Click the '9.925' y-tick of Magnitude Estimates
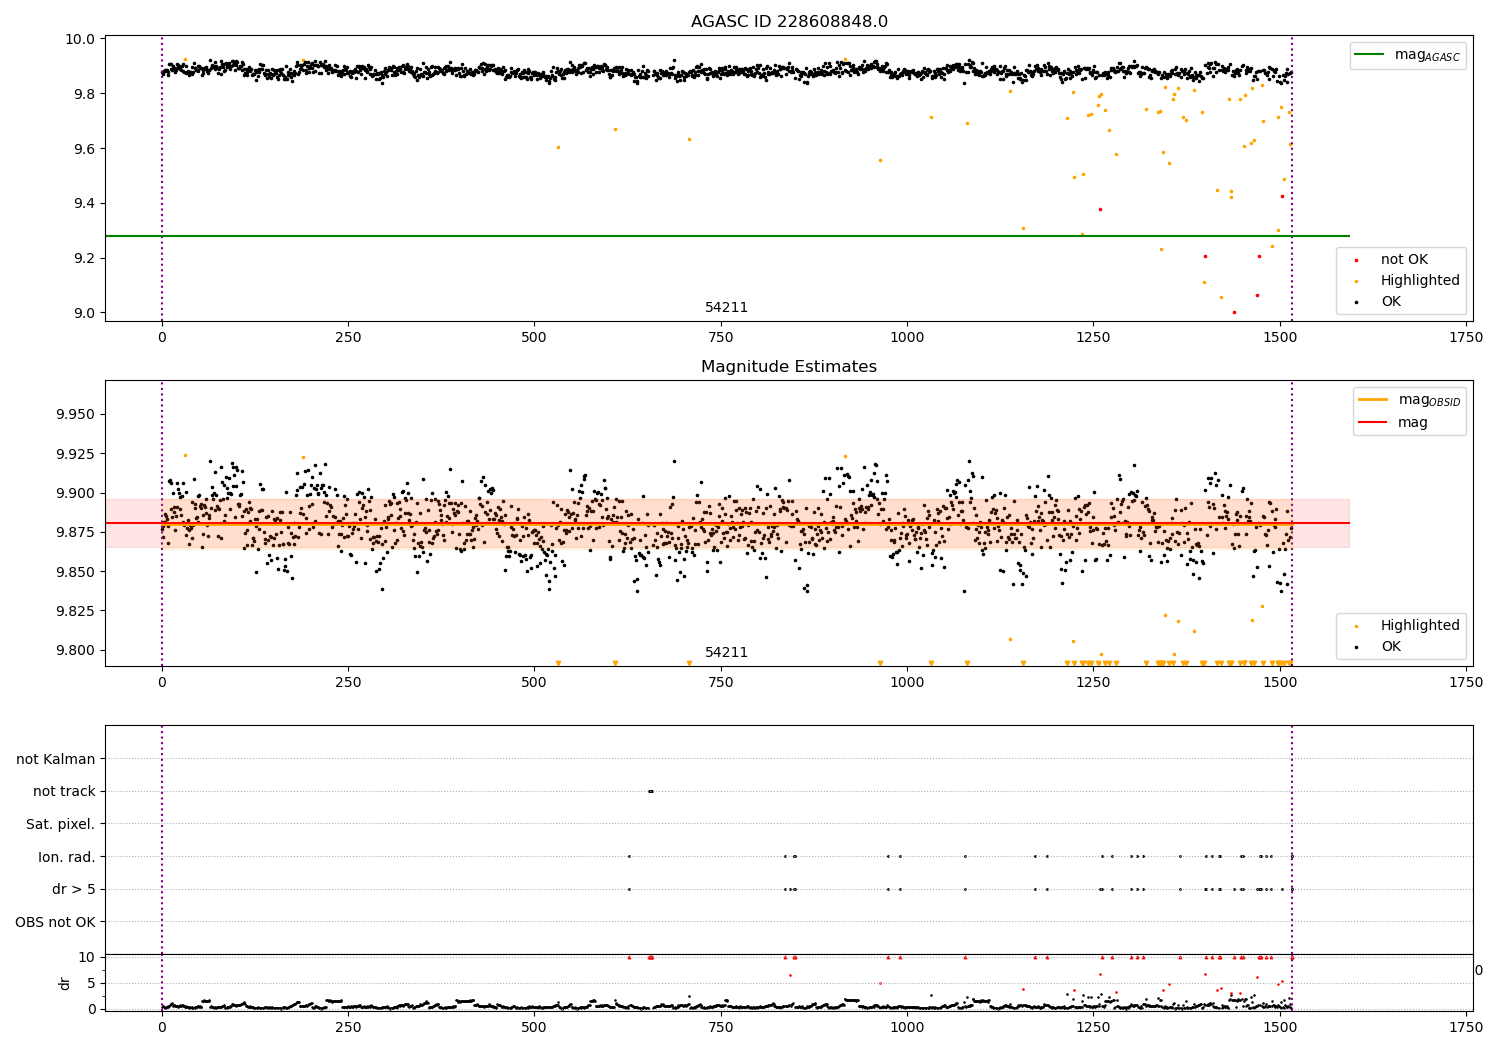This screenshot has width=1500, height=1050. (76, 454)
